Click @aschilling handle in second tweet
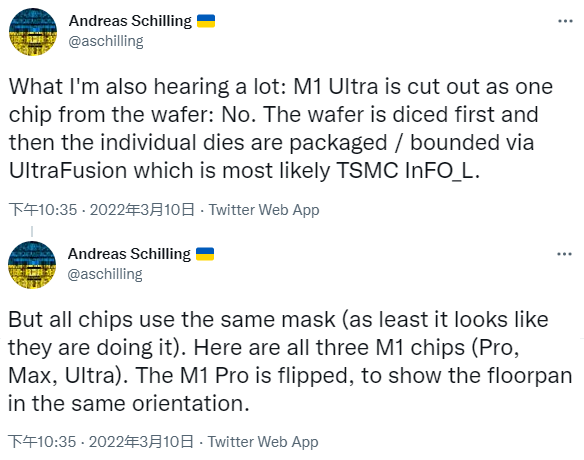The height and width of the screenshot is (460, 584). [105, 274]
